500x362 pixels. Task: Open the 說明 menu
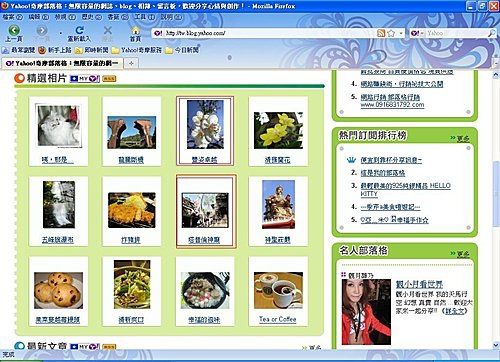pos(171,17)
